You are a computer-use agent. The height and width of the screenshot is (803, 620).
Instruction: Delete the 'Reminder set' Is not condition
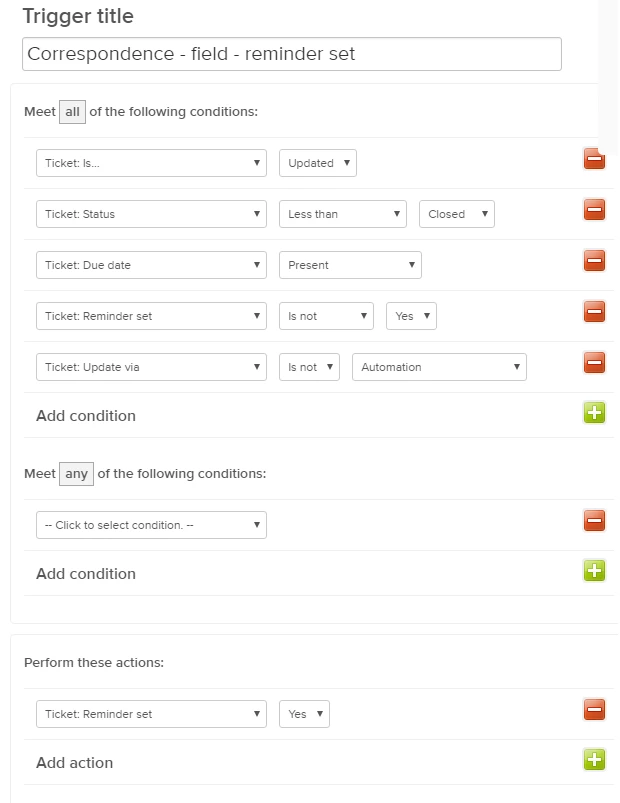594,312
